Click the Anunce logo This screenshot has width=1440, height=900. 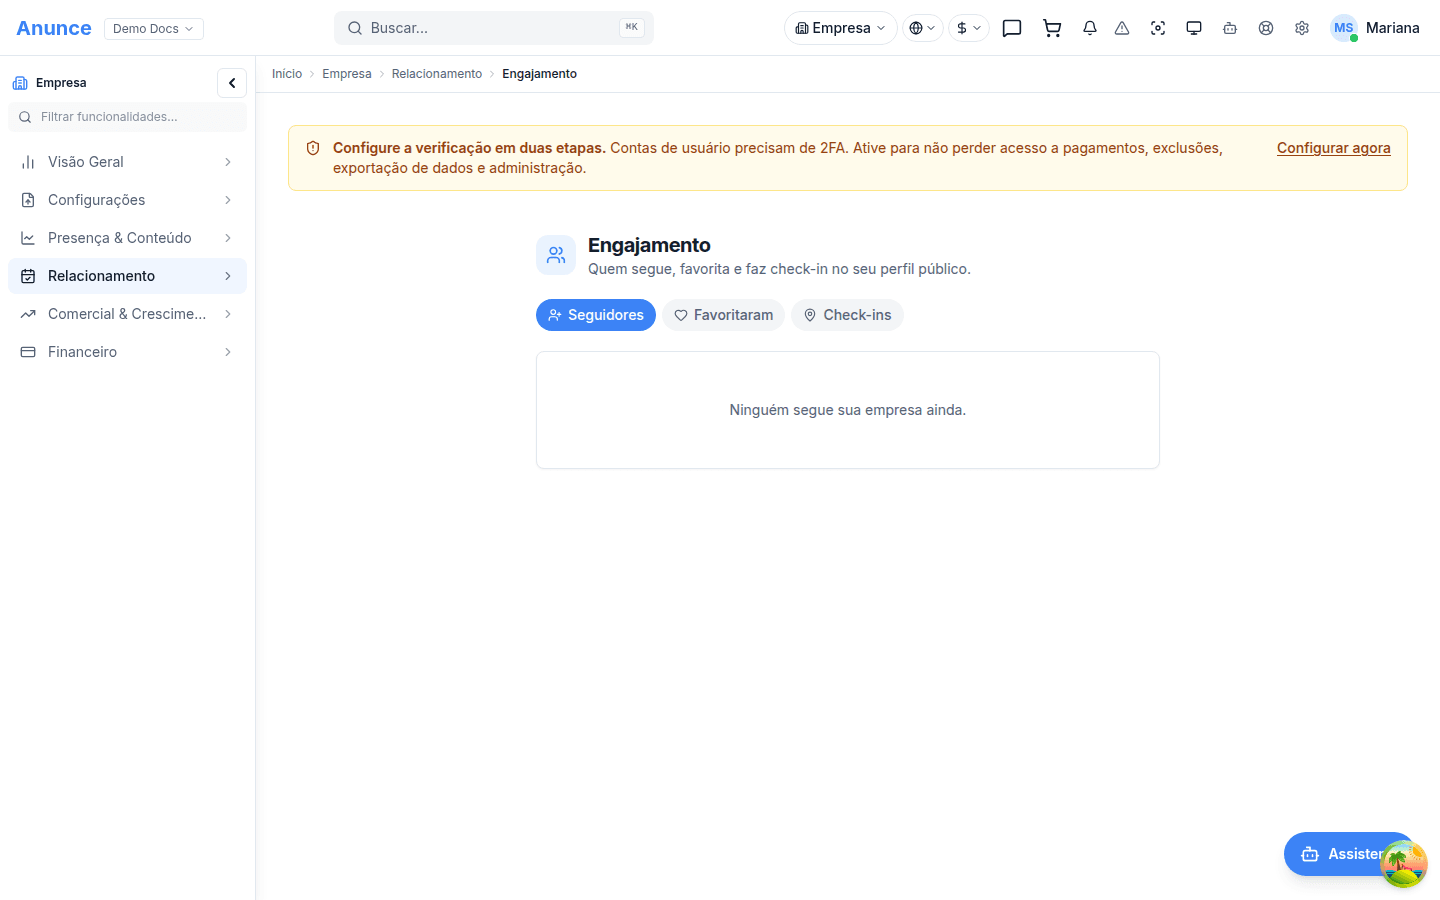pyautogui.click(x=54, y=28)
